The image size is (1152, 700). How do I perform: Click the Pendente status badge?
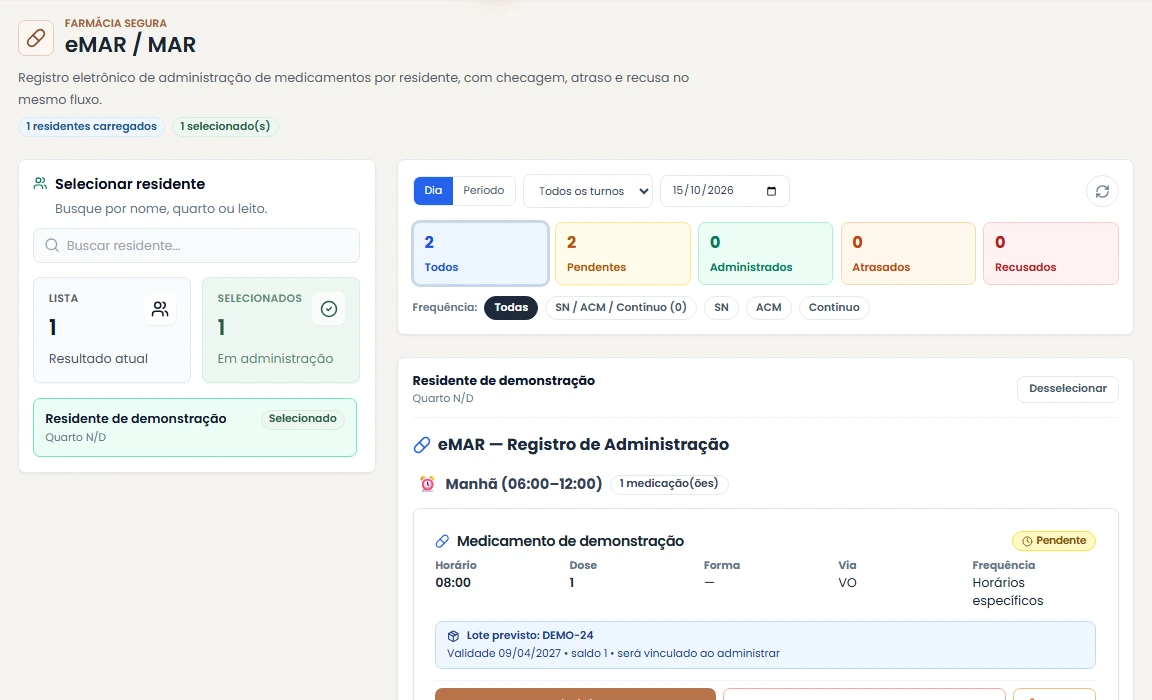coord(1054,541)
